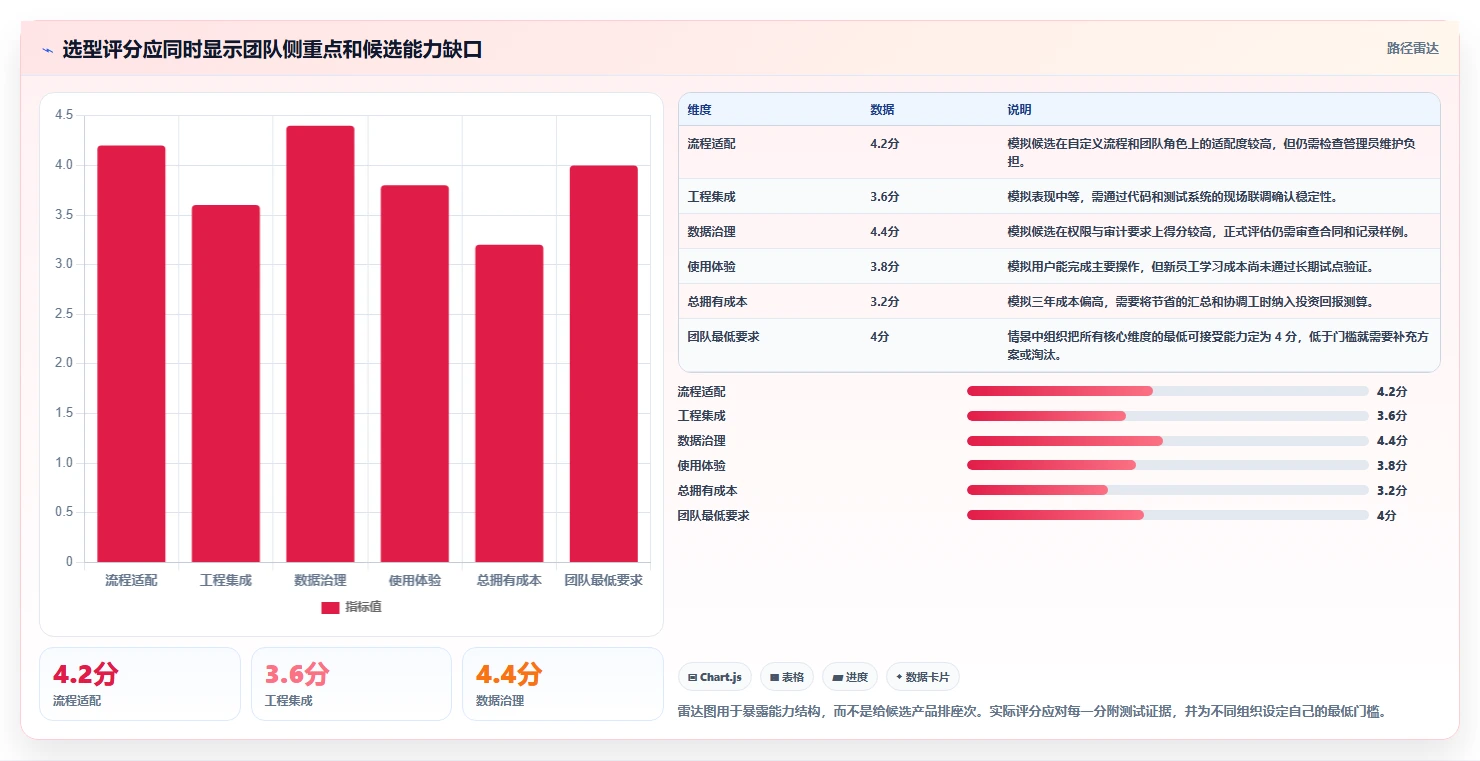Viewport: 1480px width, 761px height.
Task: Select the 流程适配 bar in the chart
Action: pos(131,354)
